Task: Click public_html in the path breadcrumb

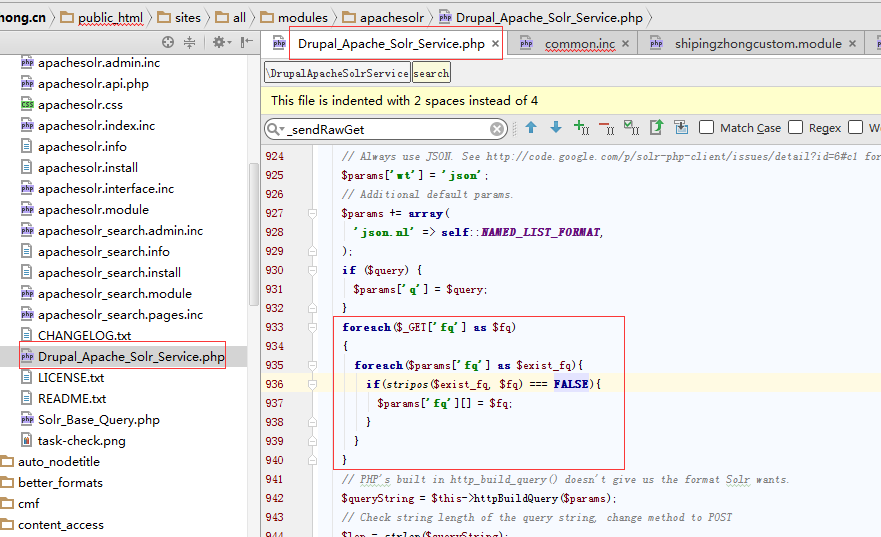Action: coord(110,17)
